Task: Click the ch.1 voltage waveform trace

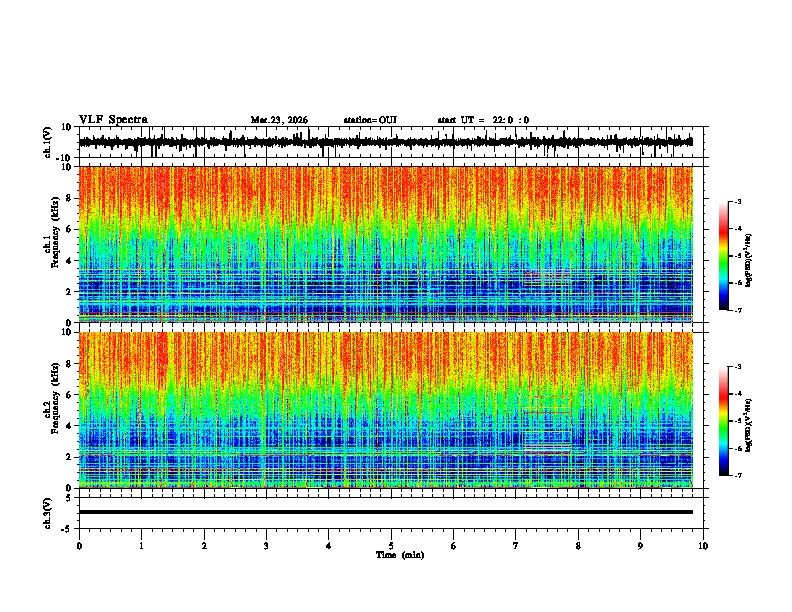Action: click(385, 142)
